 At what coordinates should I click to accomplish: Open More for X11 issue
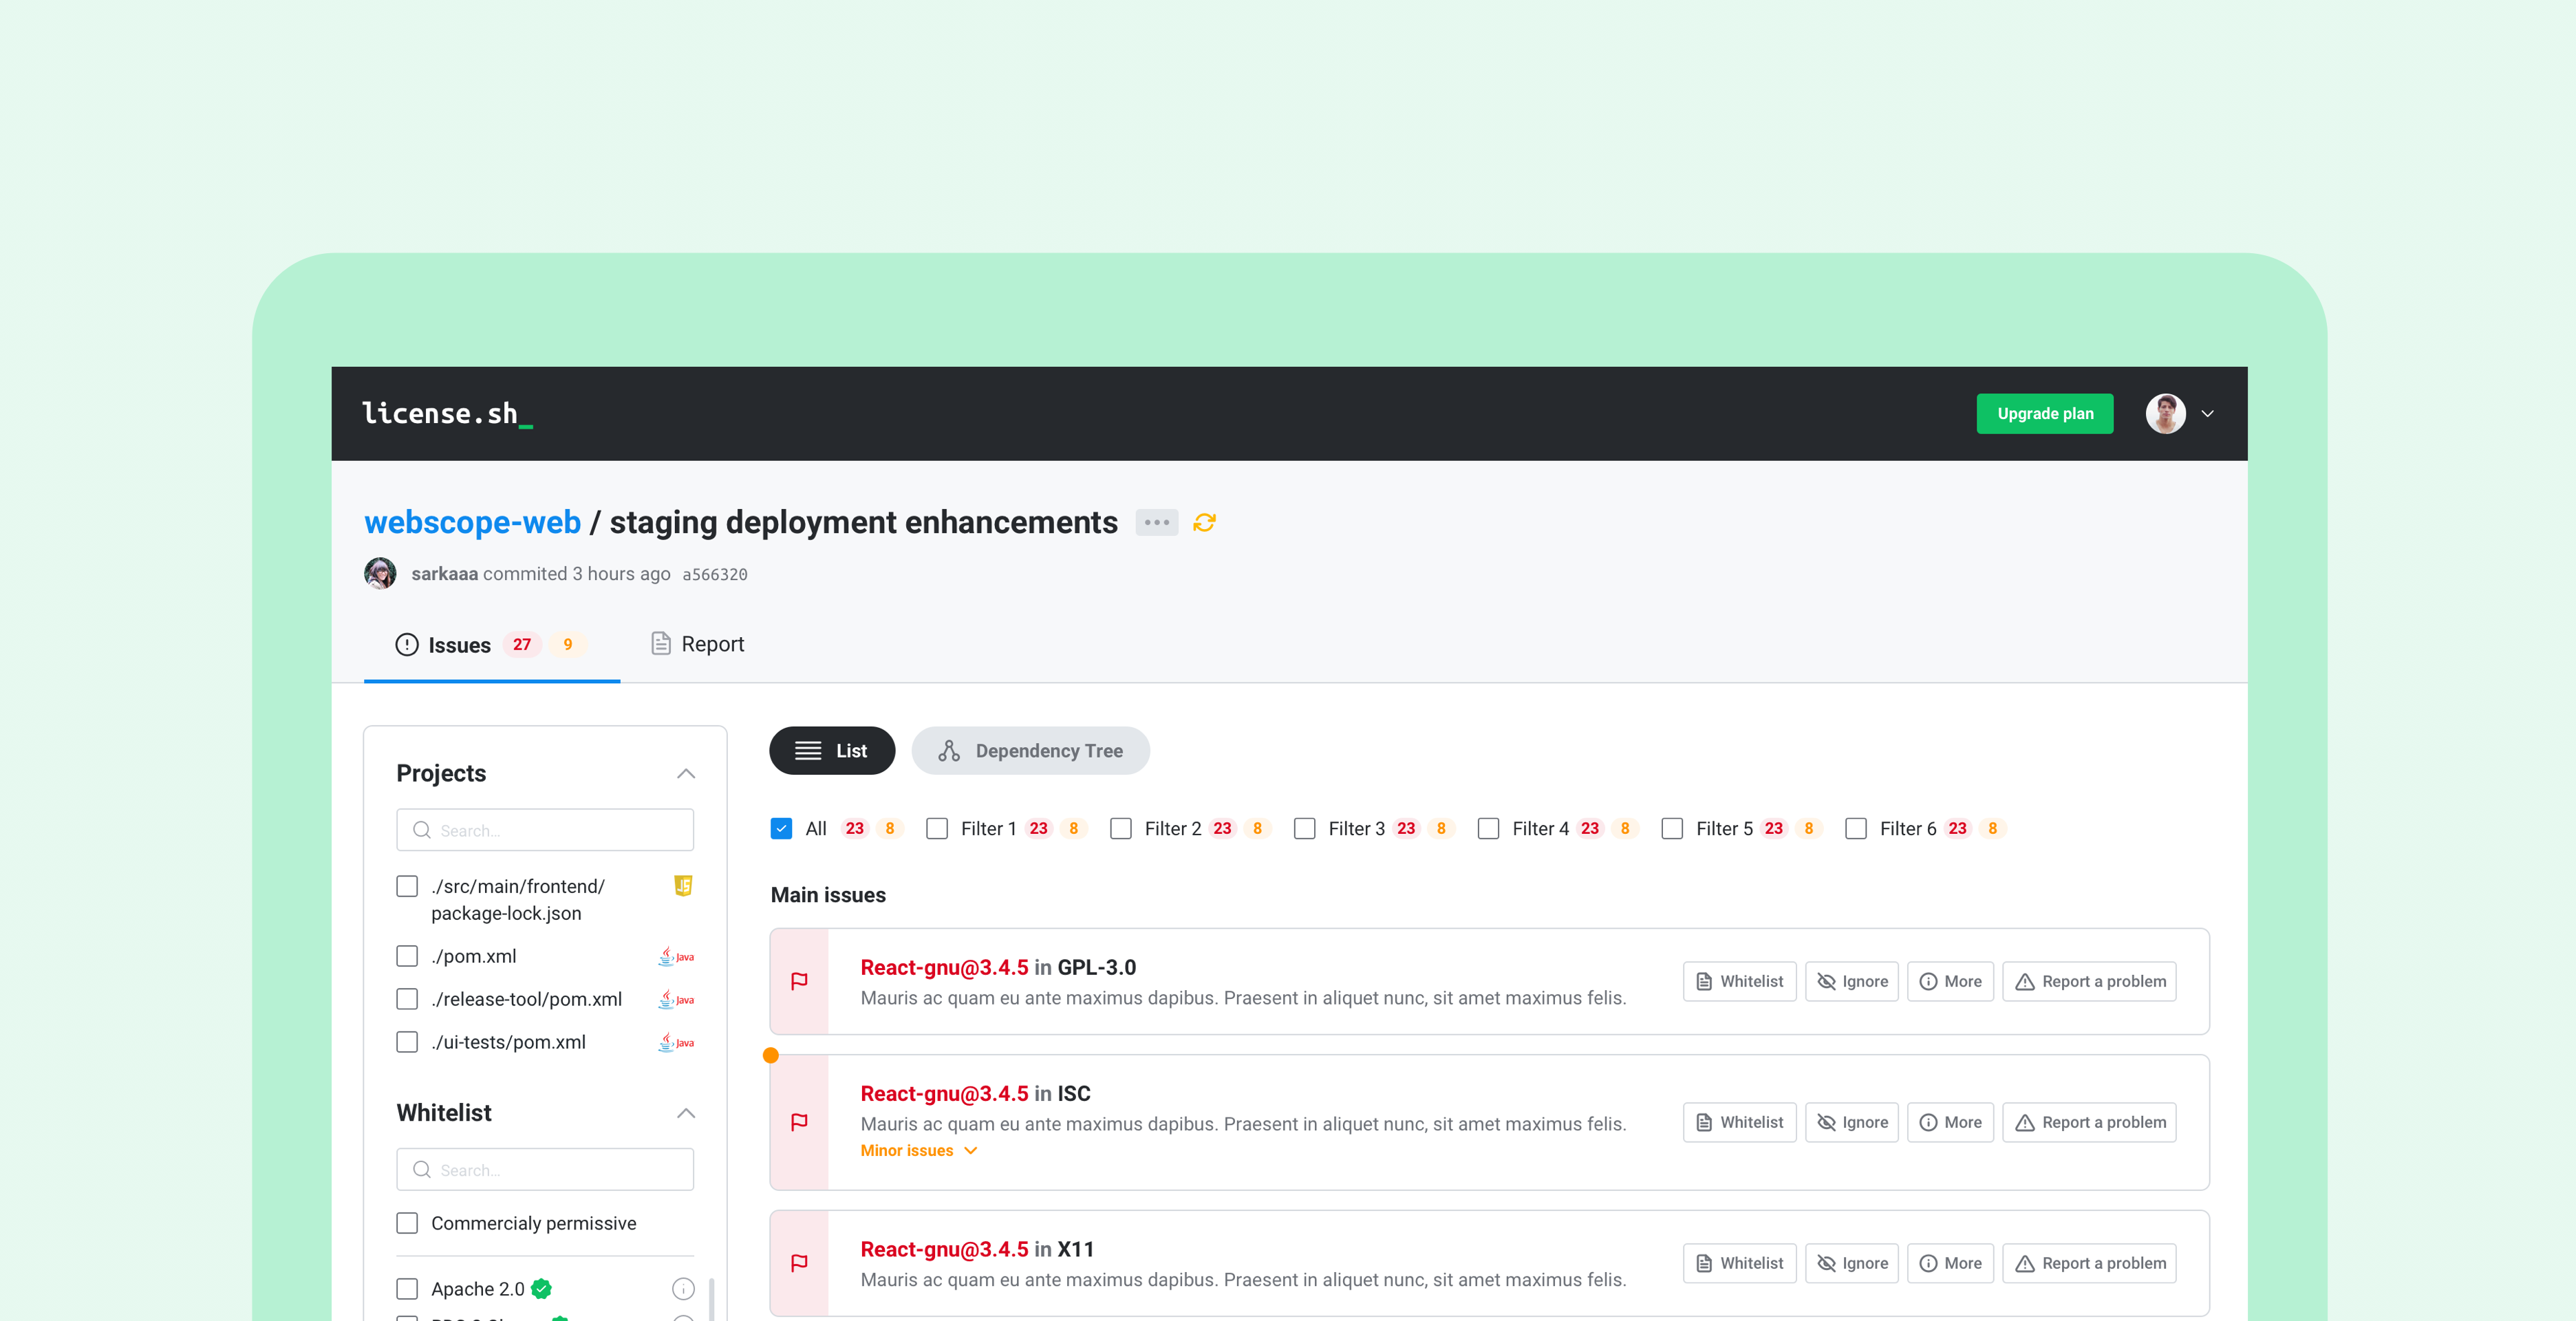(1951, 1264)
